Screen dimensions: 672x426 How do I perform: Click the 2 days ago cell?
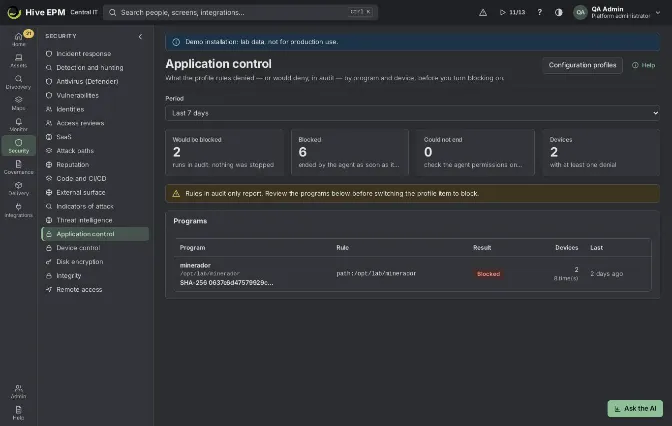(x=606, y=273)
